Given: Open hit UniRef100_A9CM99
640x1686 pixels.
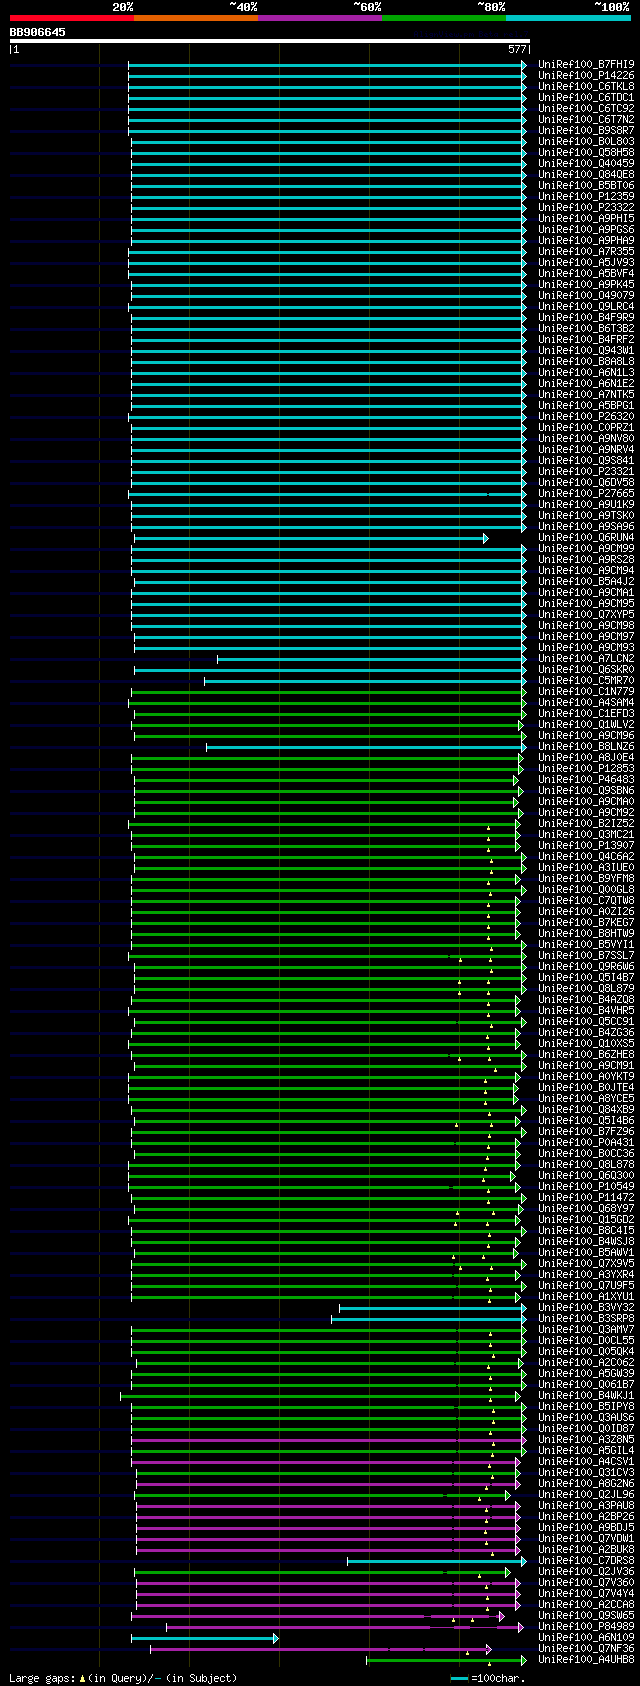Looking at the screenshot, I should [x=586, y=548].
